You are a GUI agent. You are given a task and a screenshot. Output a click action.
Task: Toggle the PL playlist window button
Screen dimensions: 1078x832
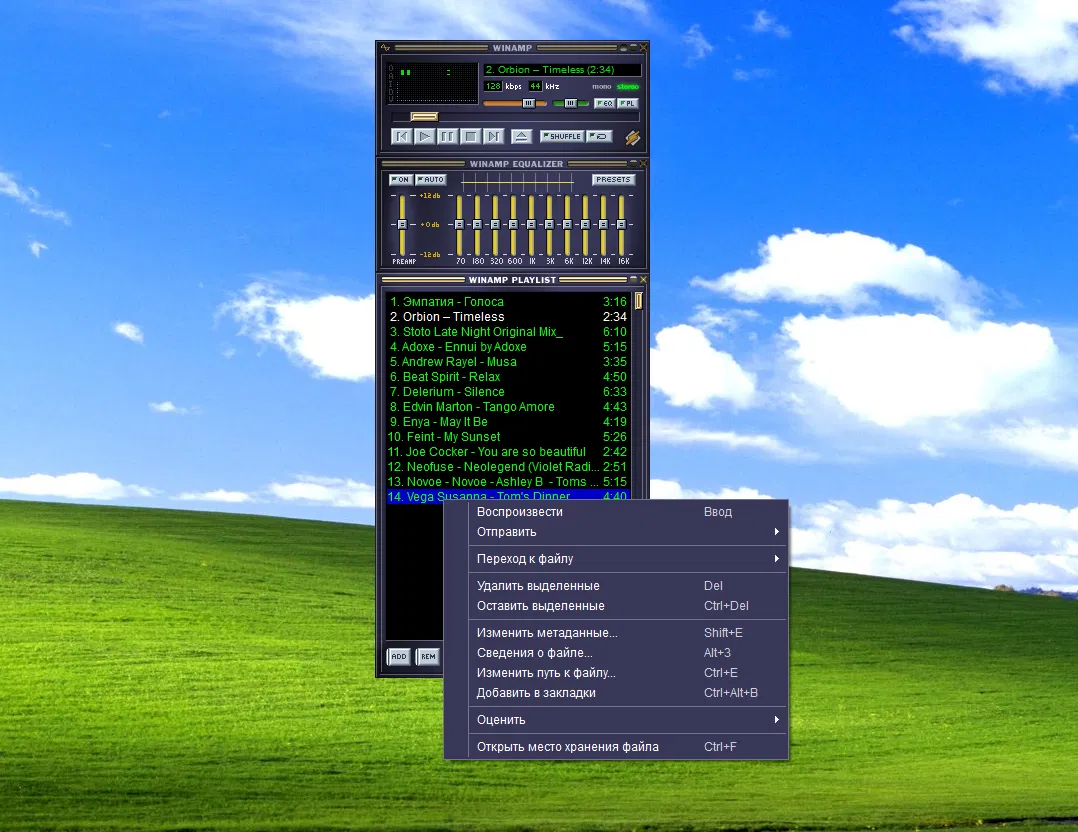pyautogui.click(x=628, y=103)
